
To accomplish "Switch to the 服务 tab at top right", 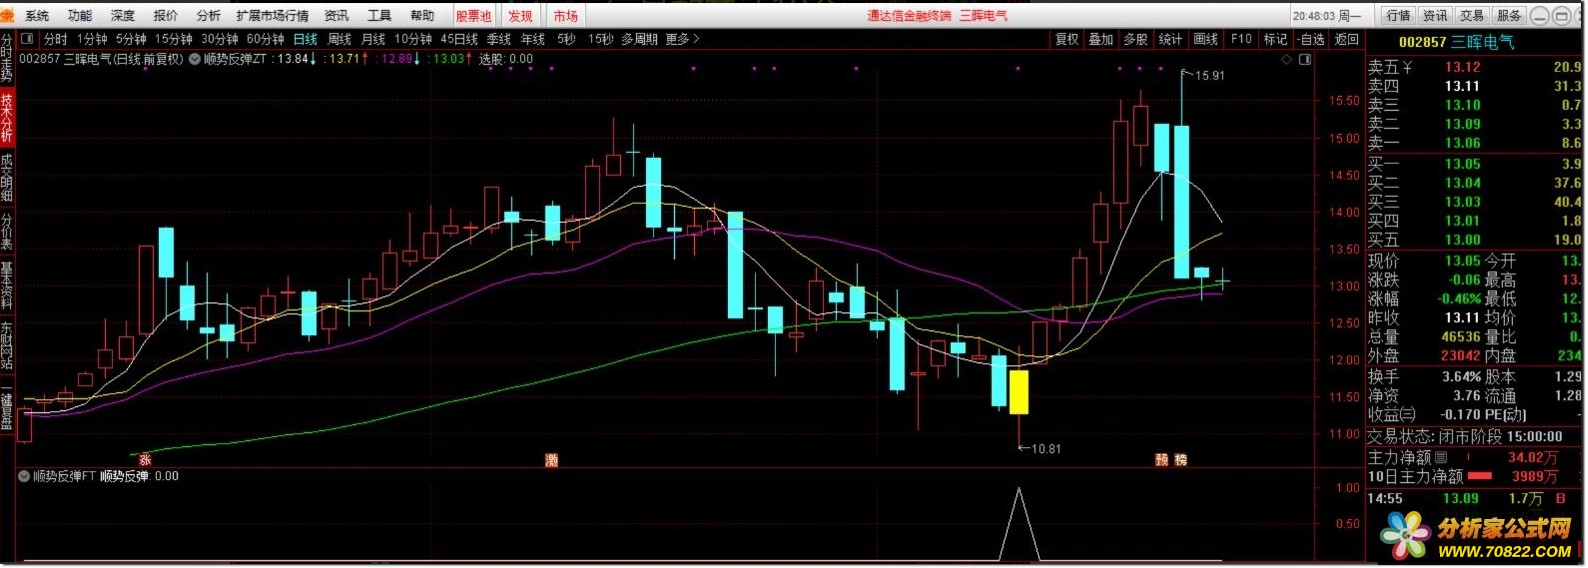I will pyautogui.click(x=1509, y=15).
